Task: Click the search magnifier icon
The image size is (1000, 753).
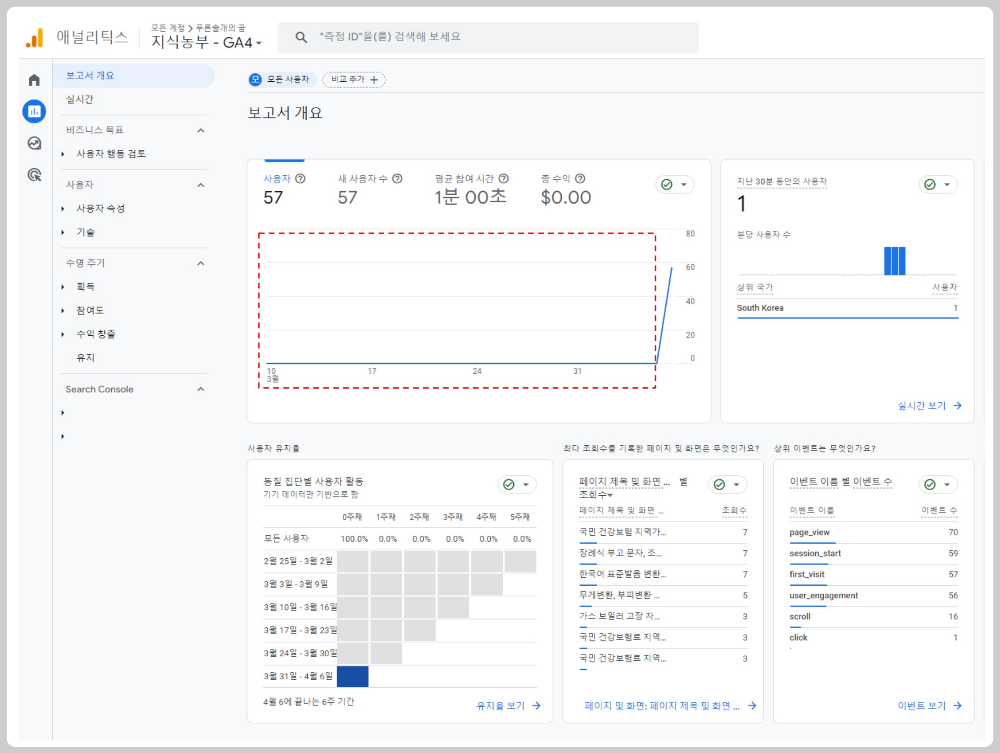Action: pyautogui.click(x=301, y=37)
